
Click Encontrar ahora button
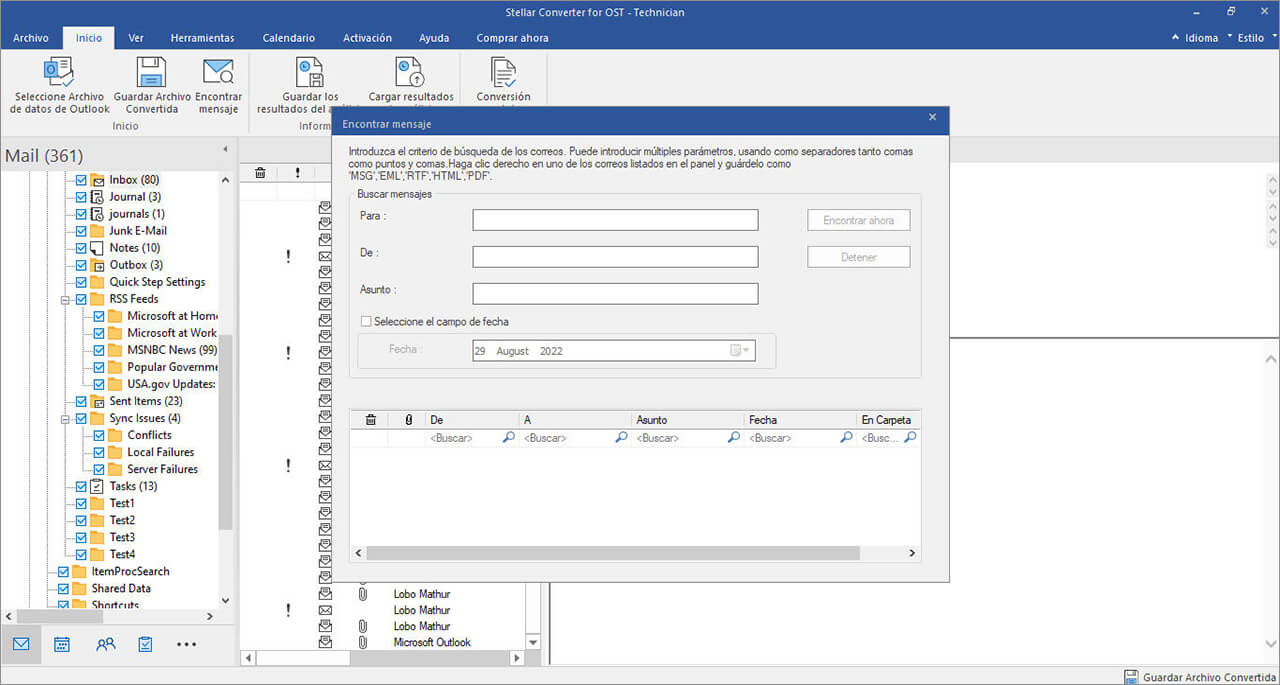859,220
